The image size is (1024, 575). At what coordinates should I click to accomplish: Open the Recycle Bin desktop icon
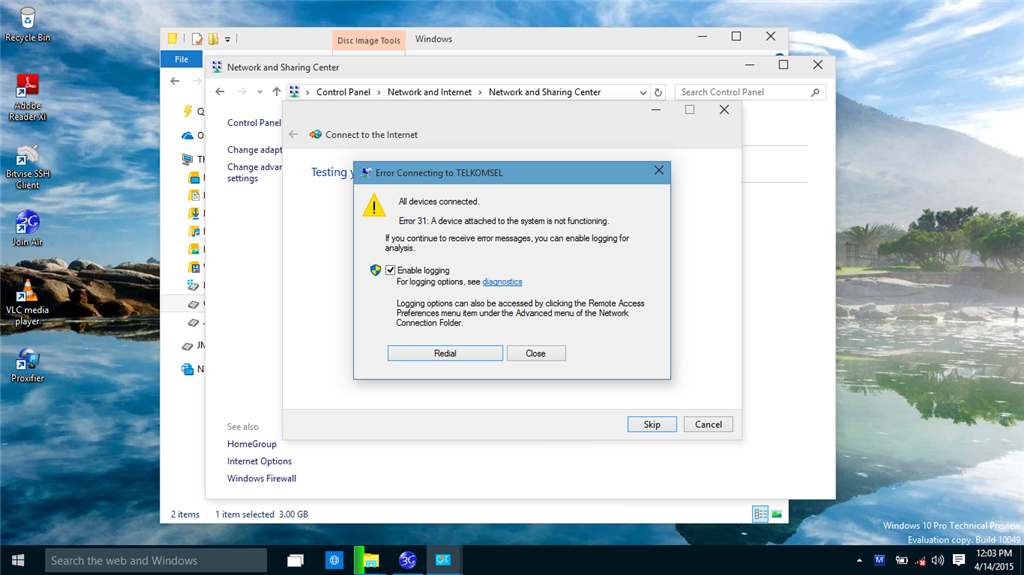tap(27, 25)
